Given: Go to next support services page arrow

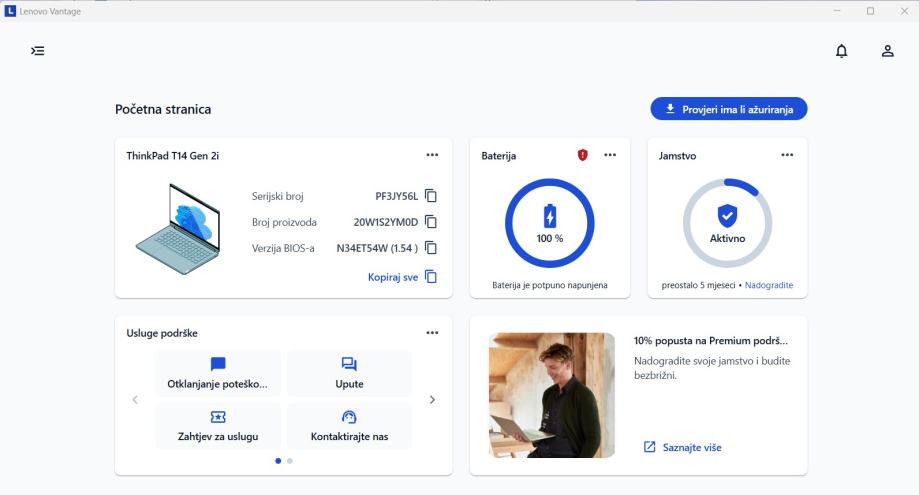Looking at the screenshot, I should tap(432, 400).
